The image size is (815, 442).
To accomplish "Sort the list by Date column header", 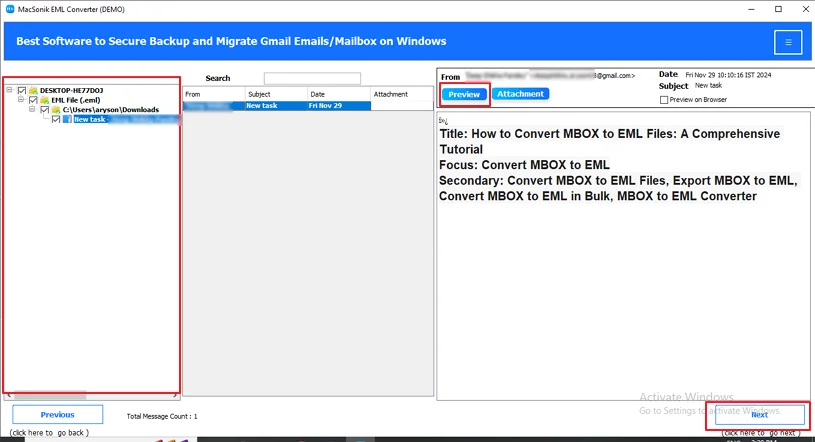I will click(x=339, y=94).
